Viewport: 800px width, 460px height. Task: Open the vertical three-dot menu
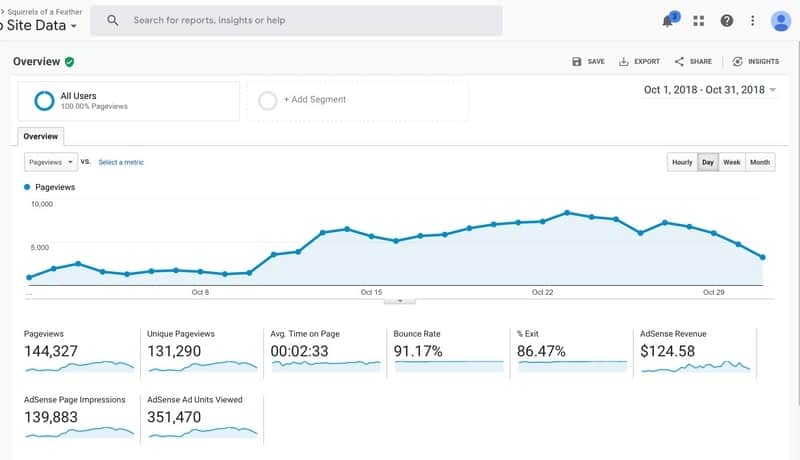pos(753,20)
